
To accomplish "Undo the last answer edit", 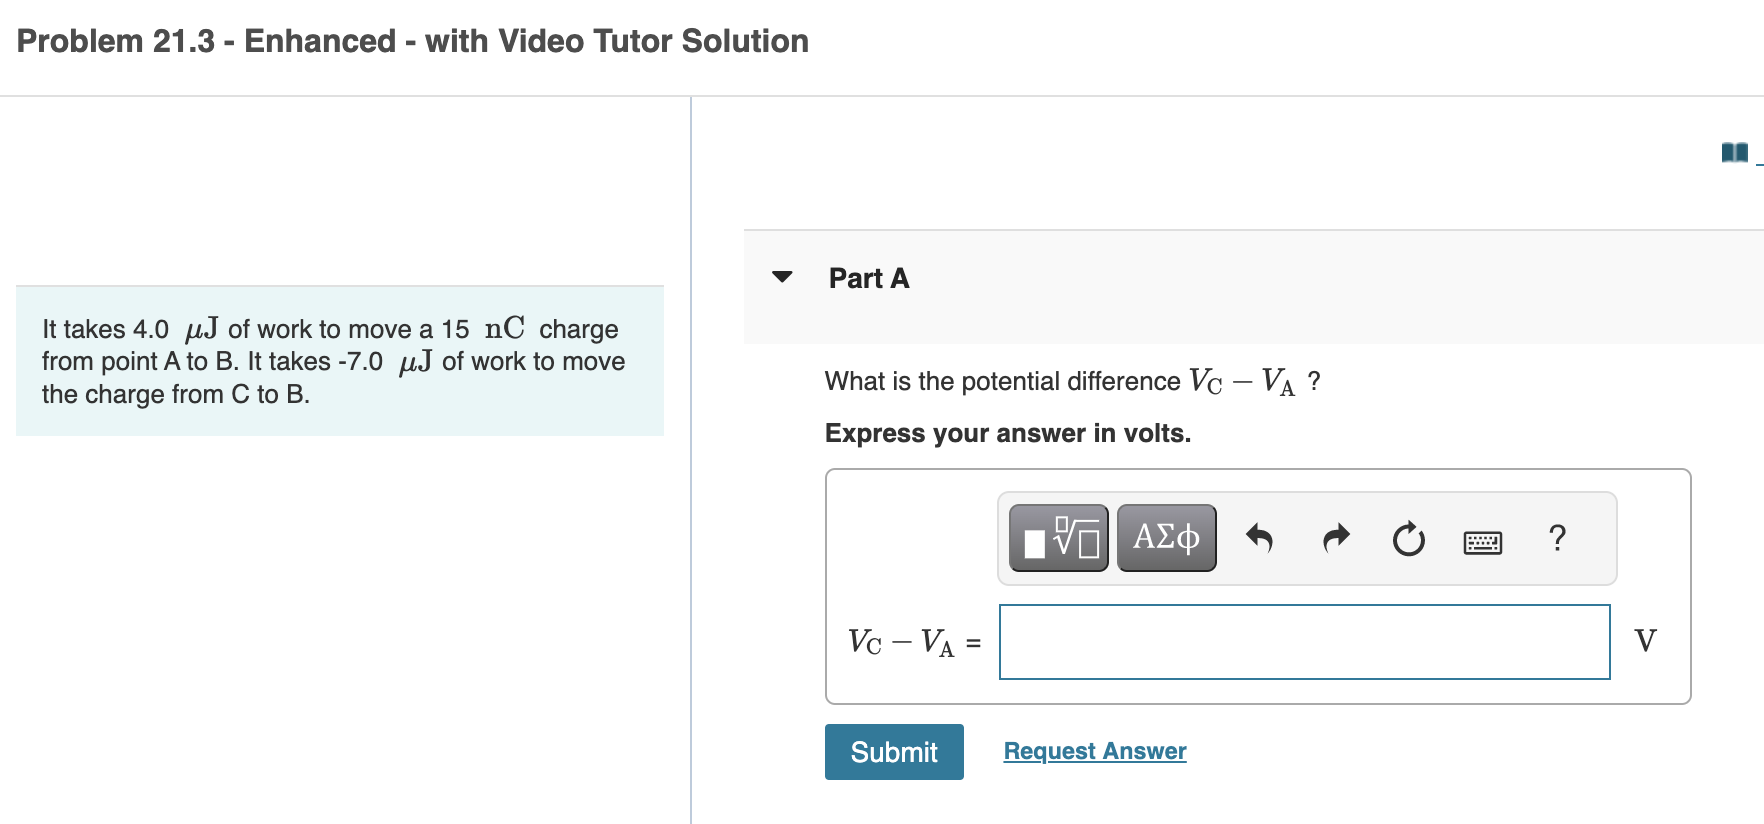I will coord(1259,539).
